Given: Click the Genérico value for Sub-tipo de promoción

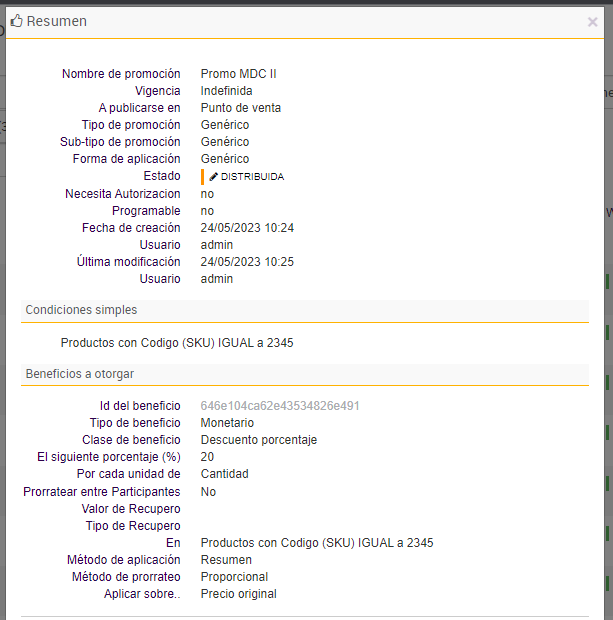Looking at the screenshot, I should [x=225, y=142].
